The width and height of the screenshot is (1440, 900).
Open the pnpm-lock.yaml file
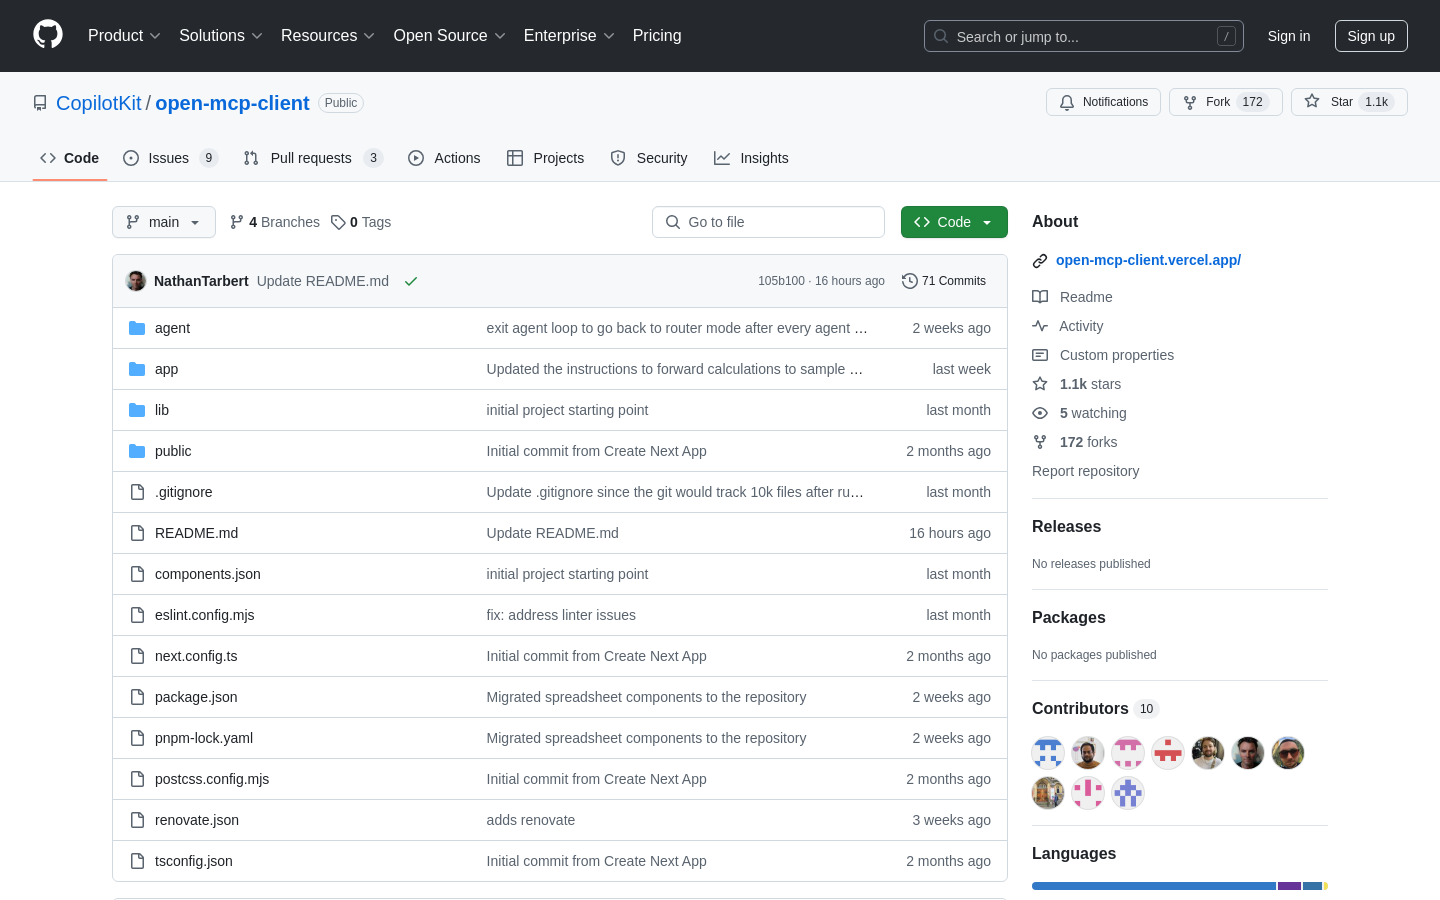tap(204, 738)
